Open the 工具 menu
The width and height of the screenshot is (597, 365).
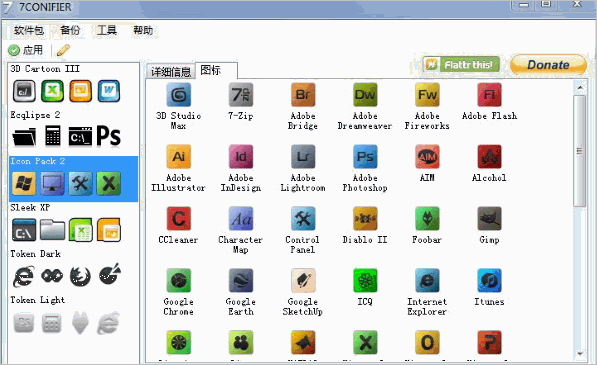coord(107,30)
